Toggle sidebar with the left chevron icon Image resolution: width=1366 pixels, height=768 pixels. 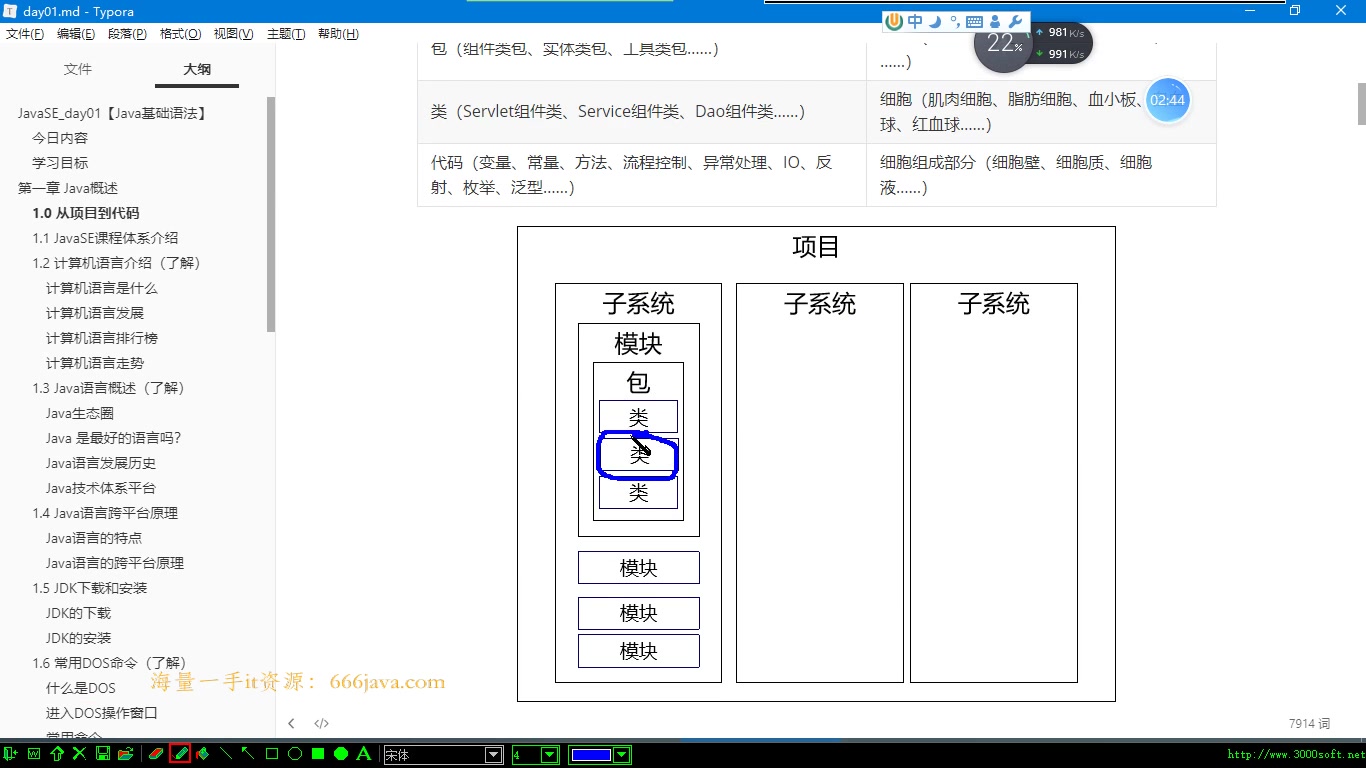[291, 723]
